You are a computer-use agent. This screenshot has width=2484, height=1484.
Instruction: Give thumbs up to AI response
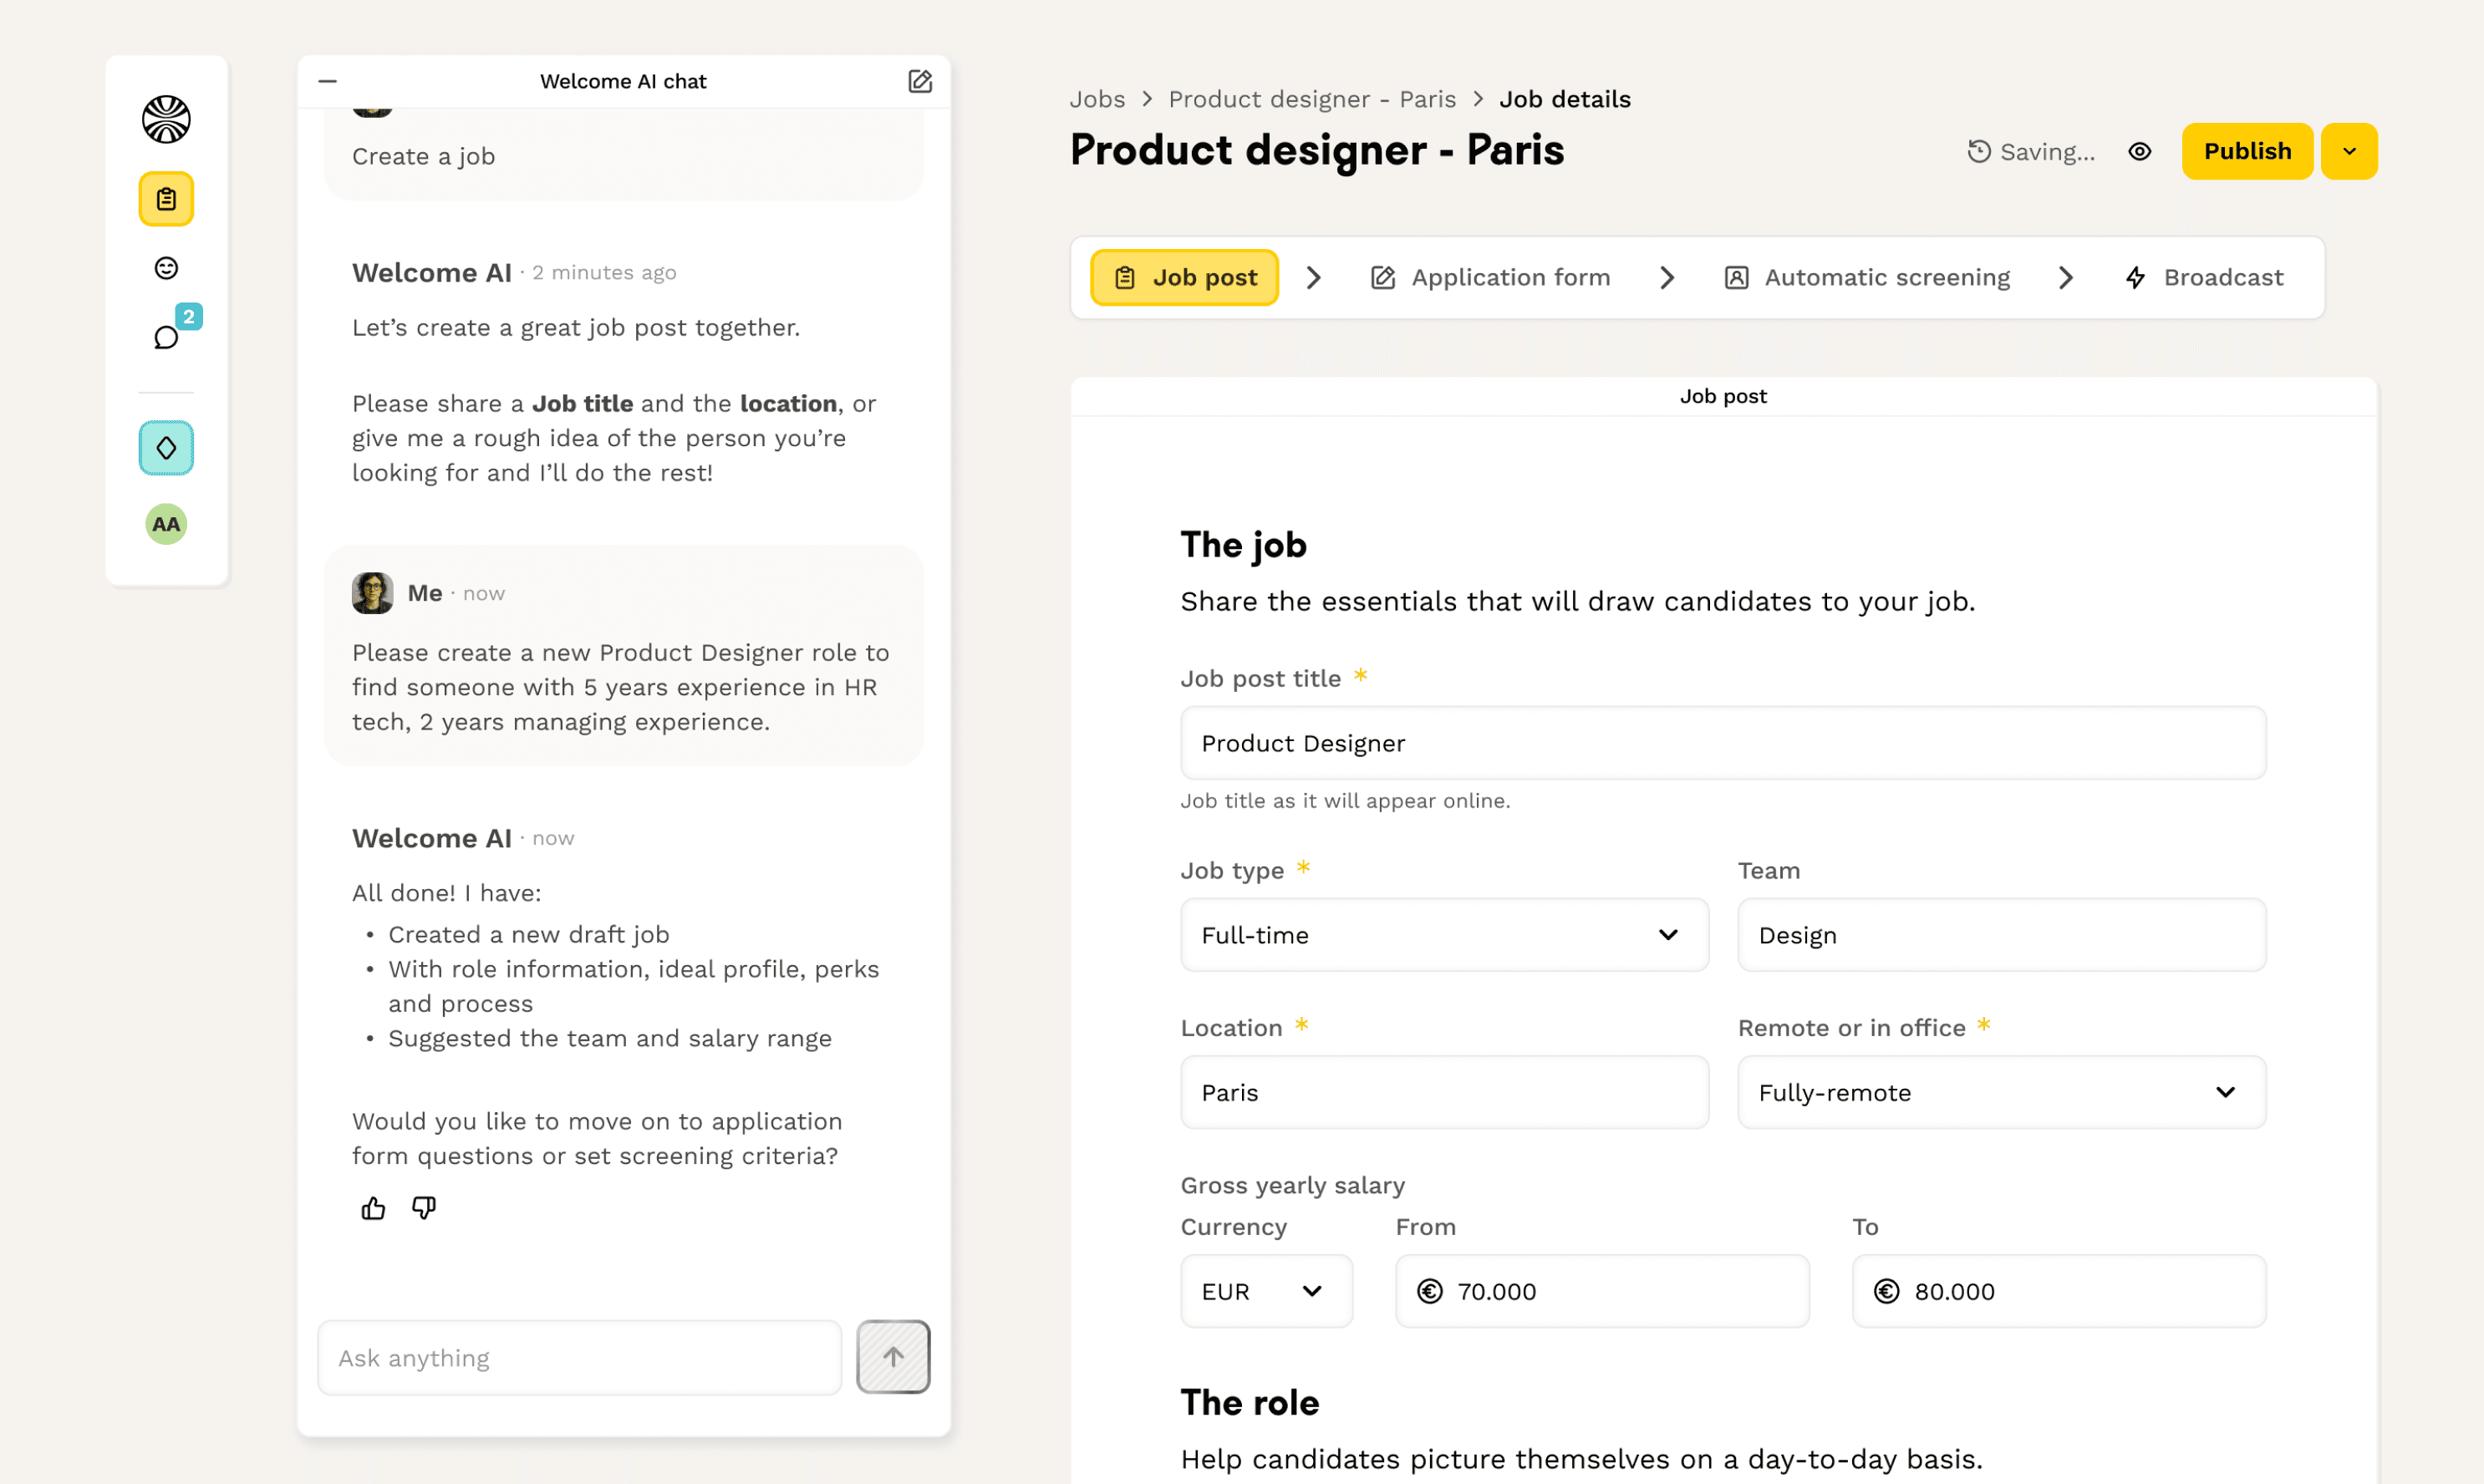click(373, 1208)
